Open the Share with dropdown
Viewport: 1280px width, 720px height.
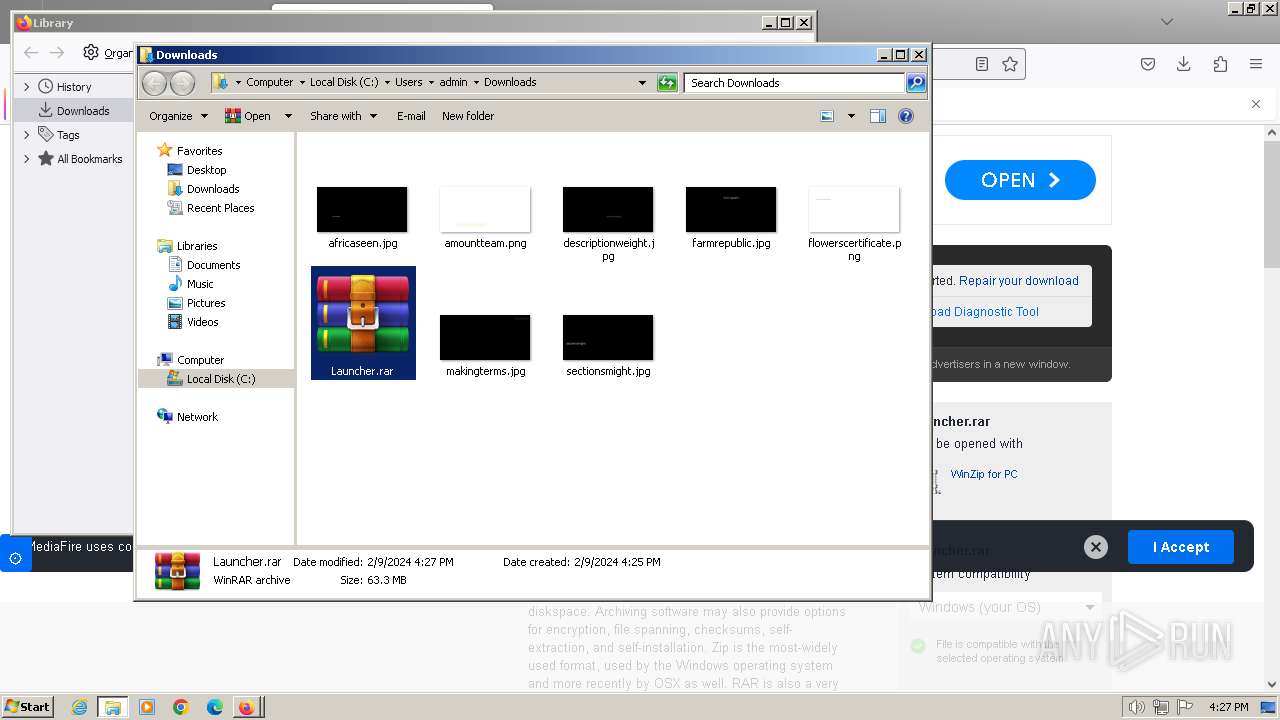[x=343, y=116]
